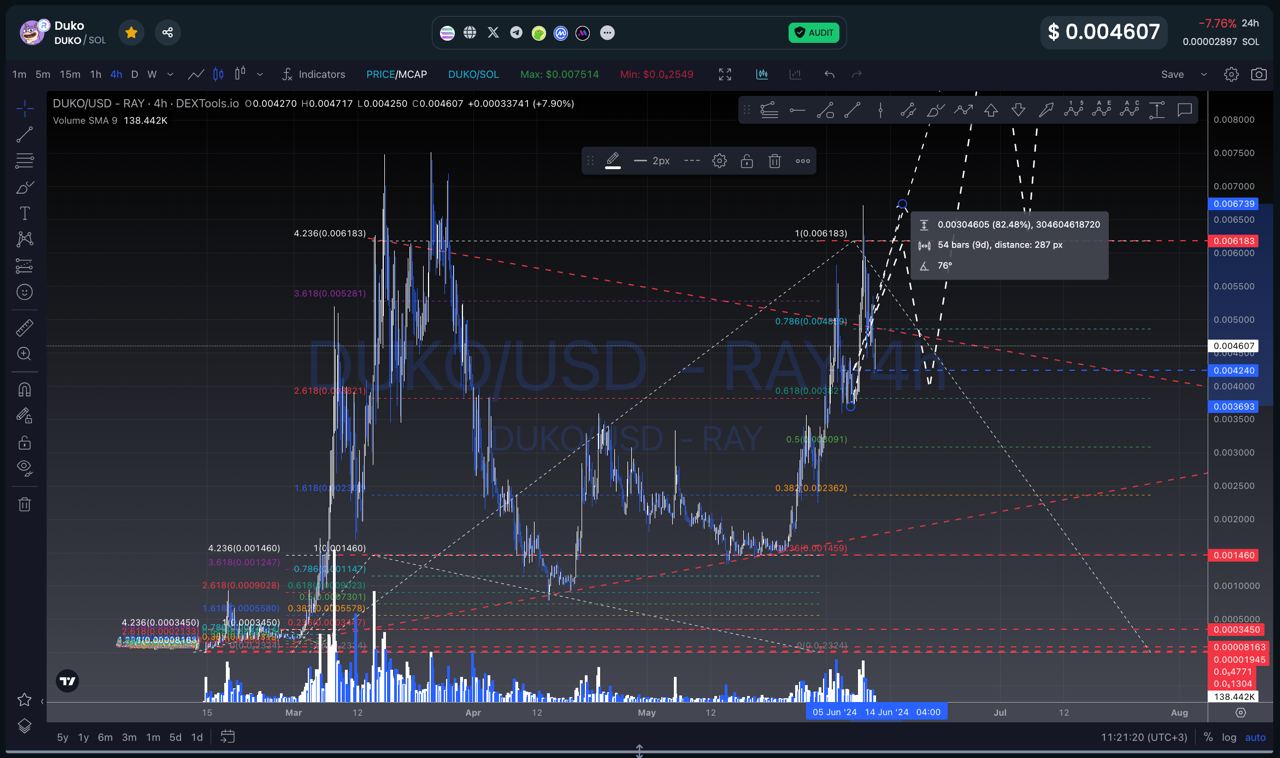This screenshot has height=758, width=1280.
Task: Set the date range to 1d
Action: 197,737
